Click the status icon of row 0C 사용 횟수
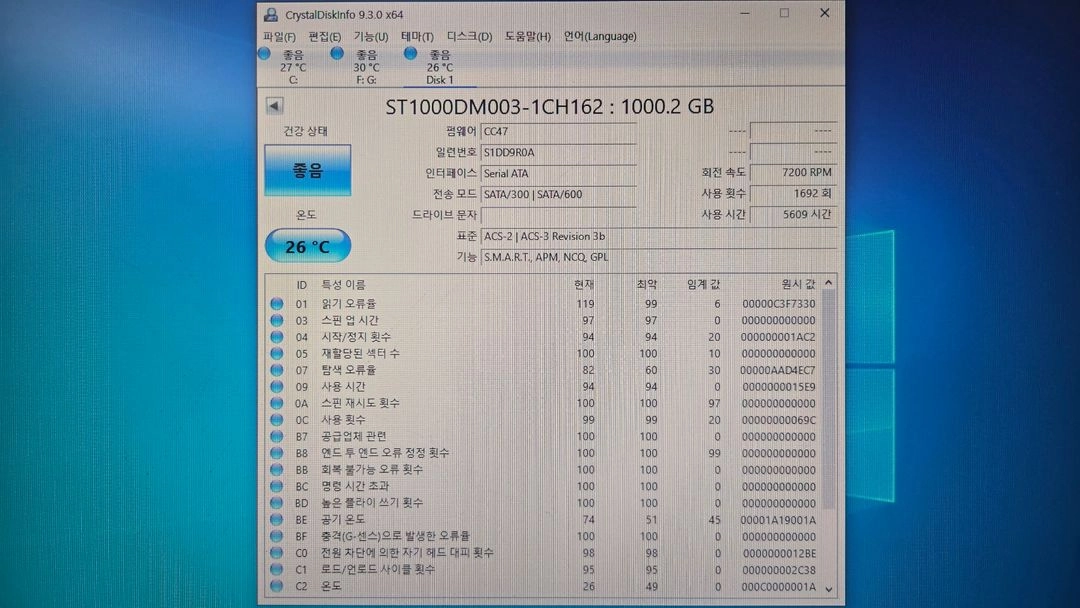Viewport: 1080px width, 608px height. (277, 419)
